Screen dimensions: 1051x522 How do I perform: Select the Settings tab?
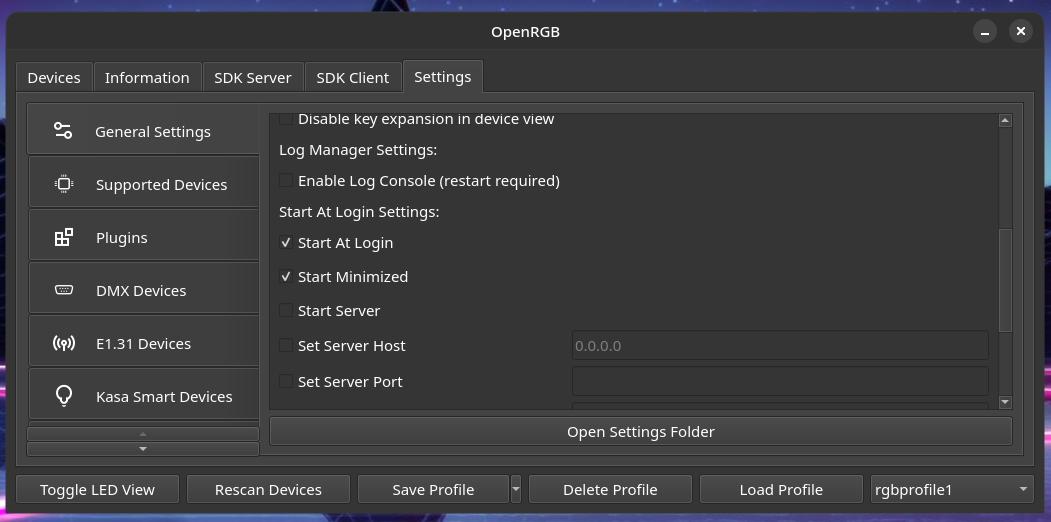tap(442, 76)
